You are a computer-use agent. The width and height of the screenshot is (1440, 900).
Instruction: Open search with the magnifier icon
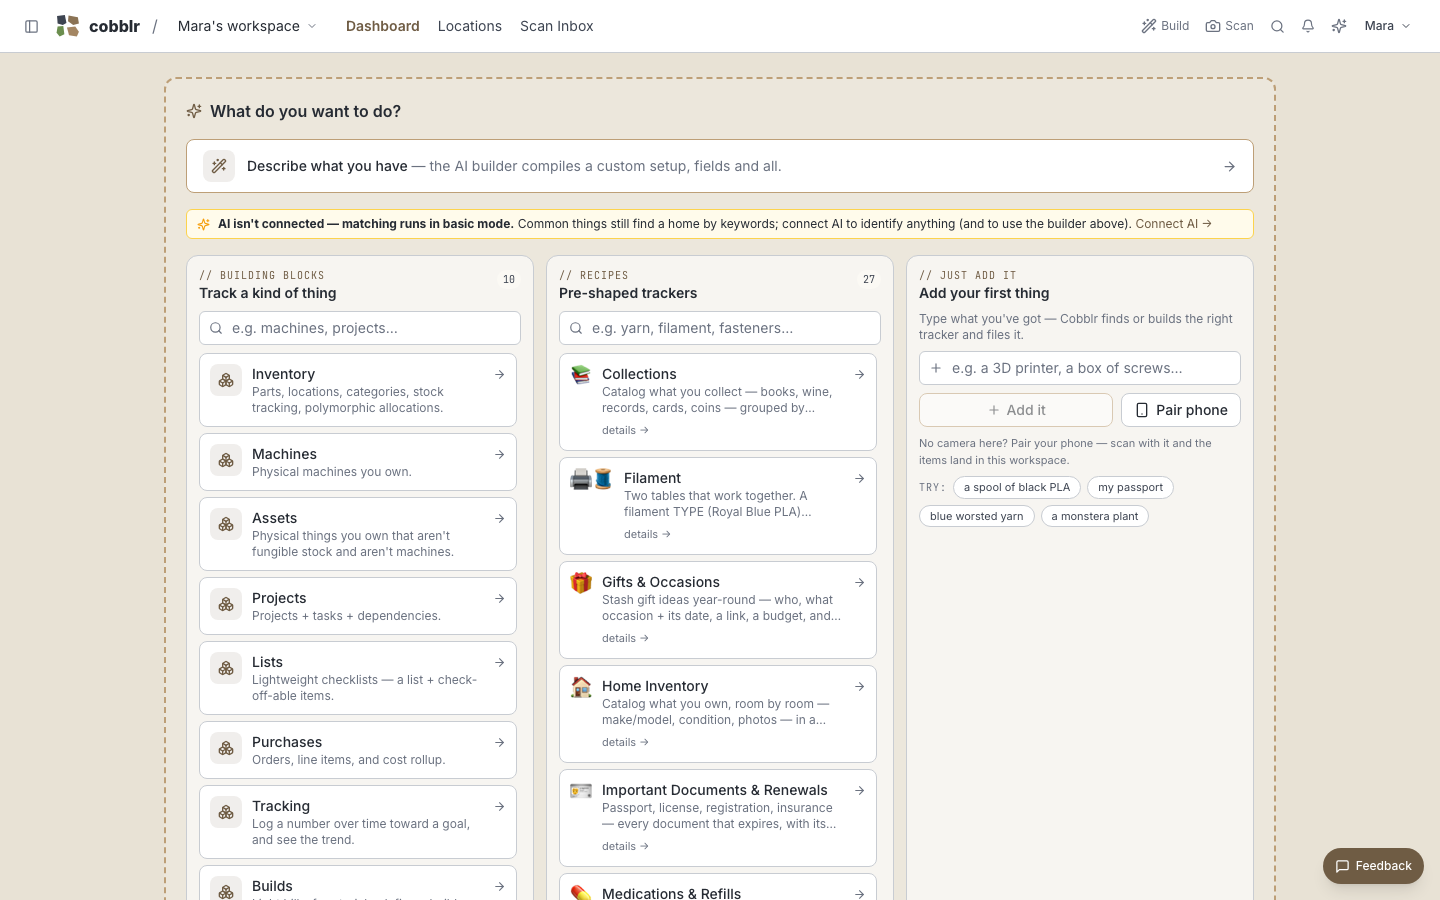pos(1277,26)
